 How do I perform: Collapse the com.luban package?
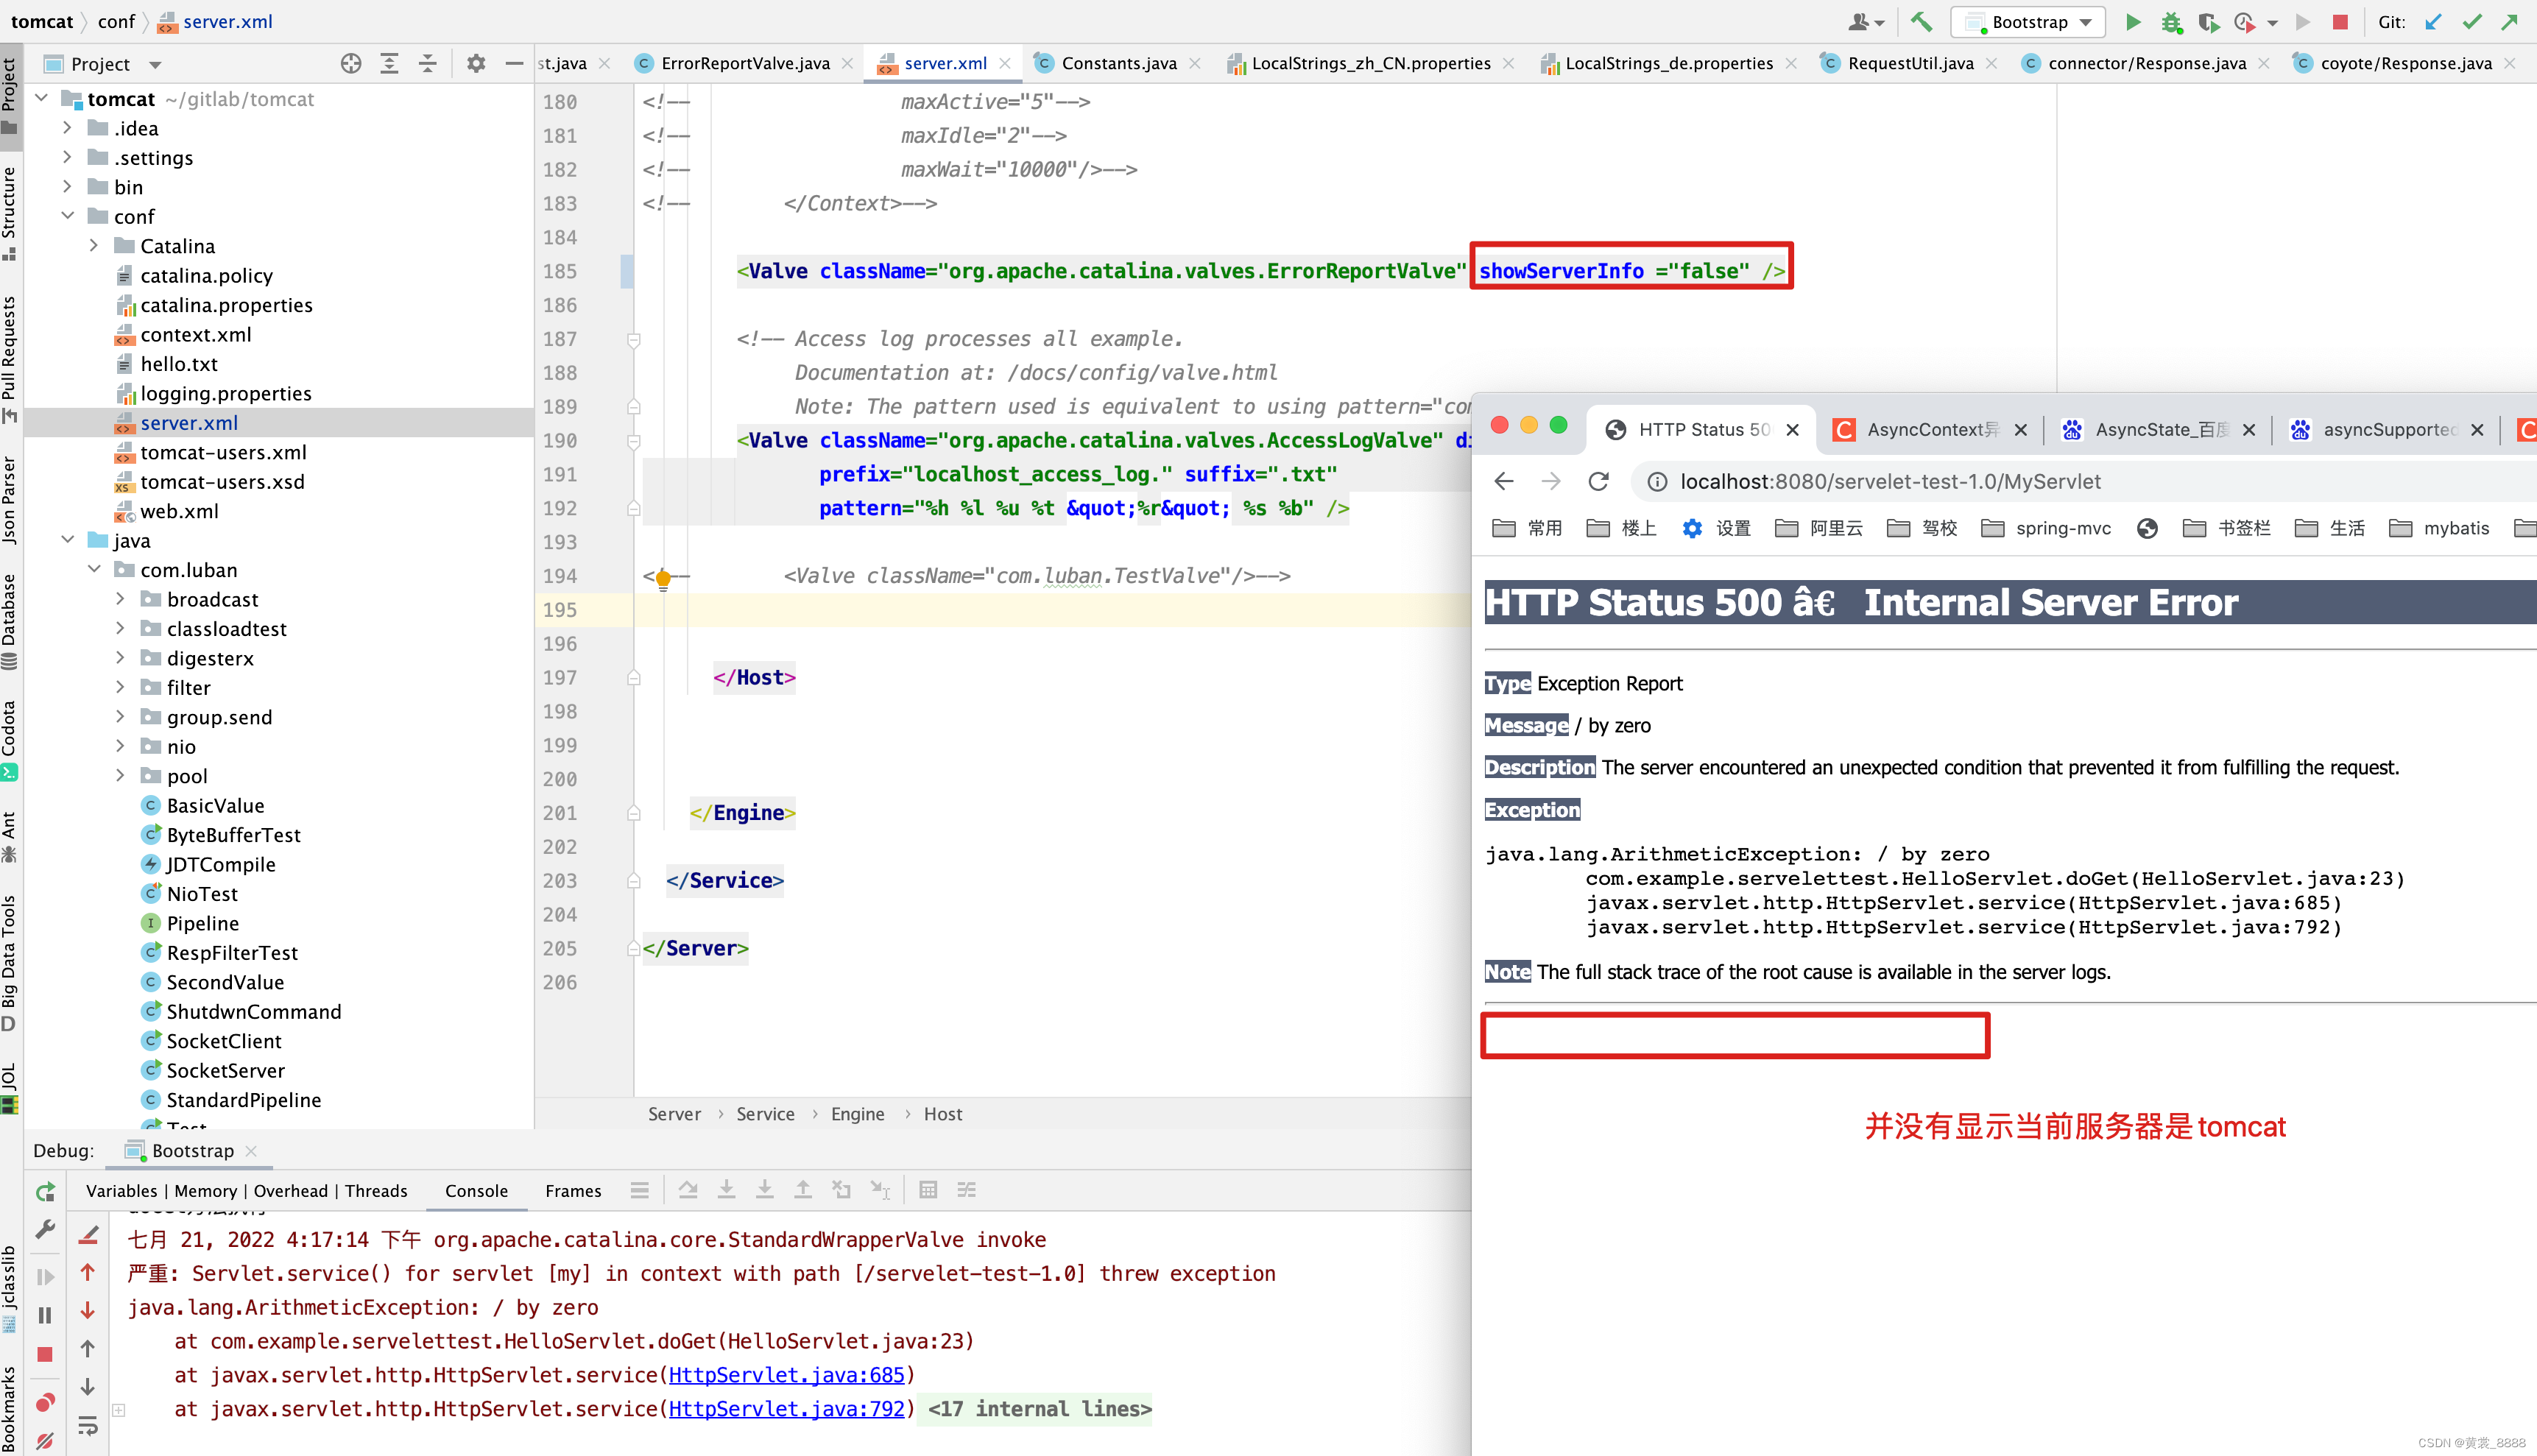[x=94, y=569]
